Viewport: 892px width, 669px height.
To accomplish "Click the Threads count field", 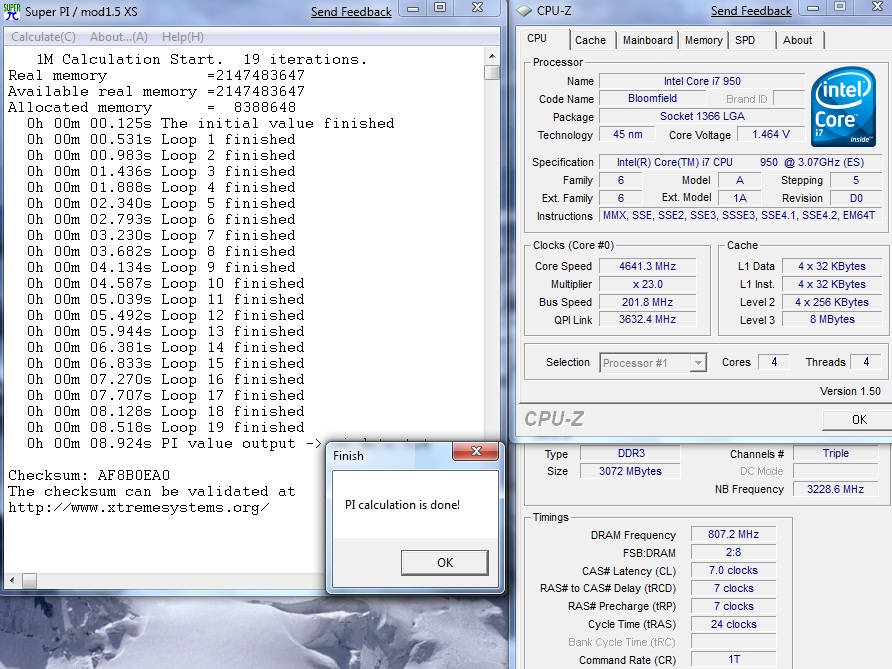I will click(x=866, y=362).
